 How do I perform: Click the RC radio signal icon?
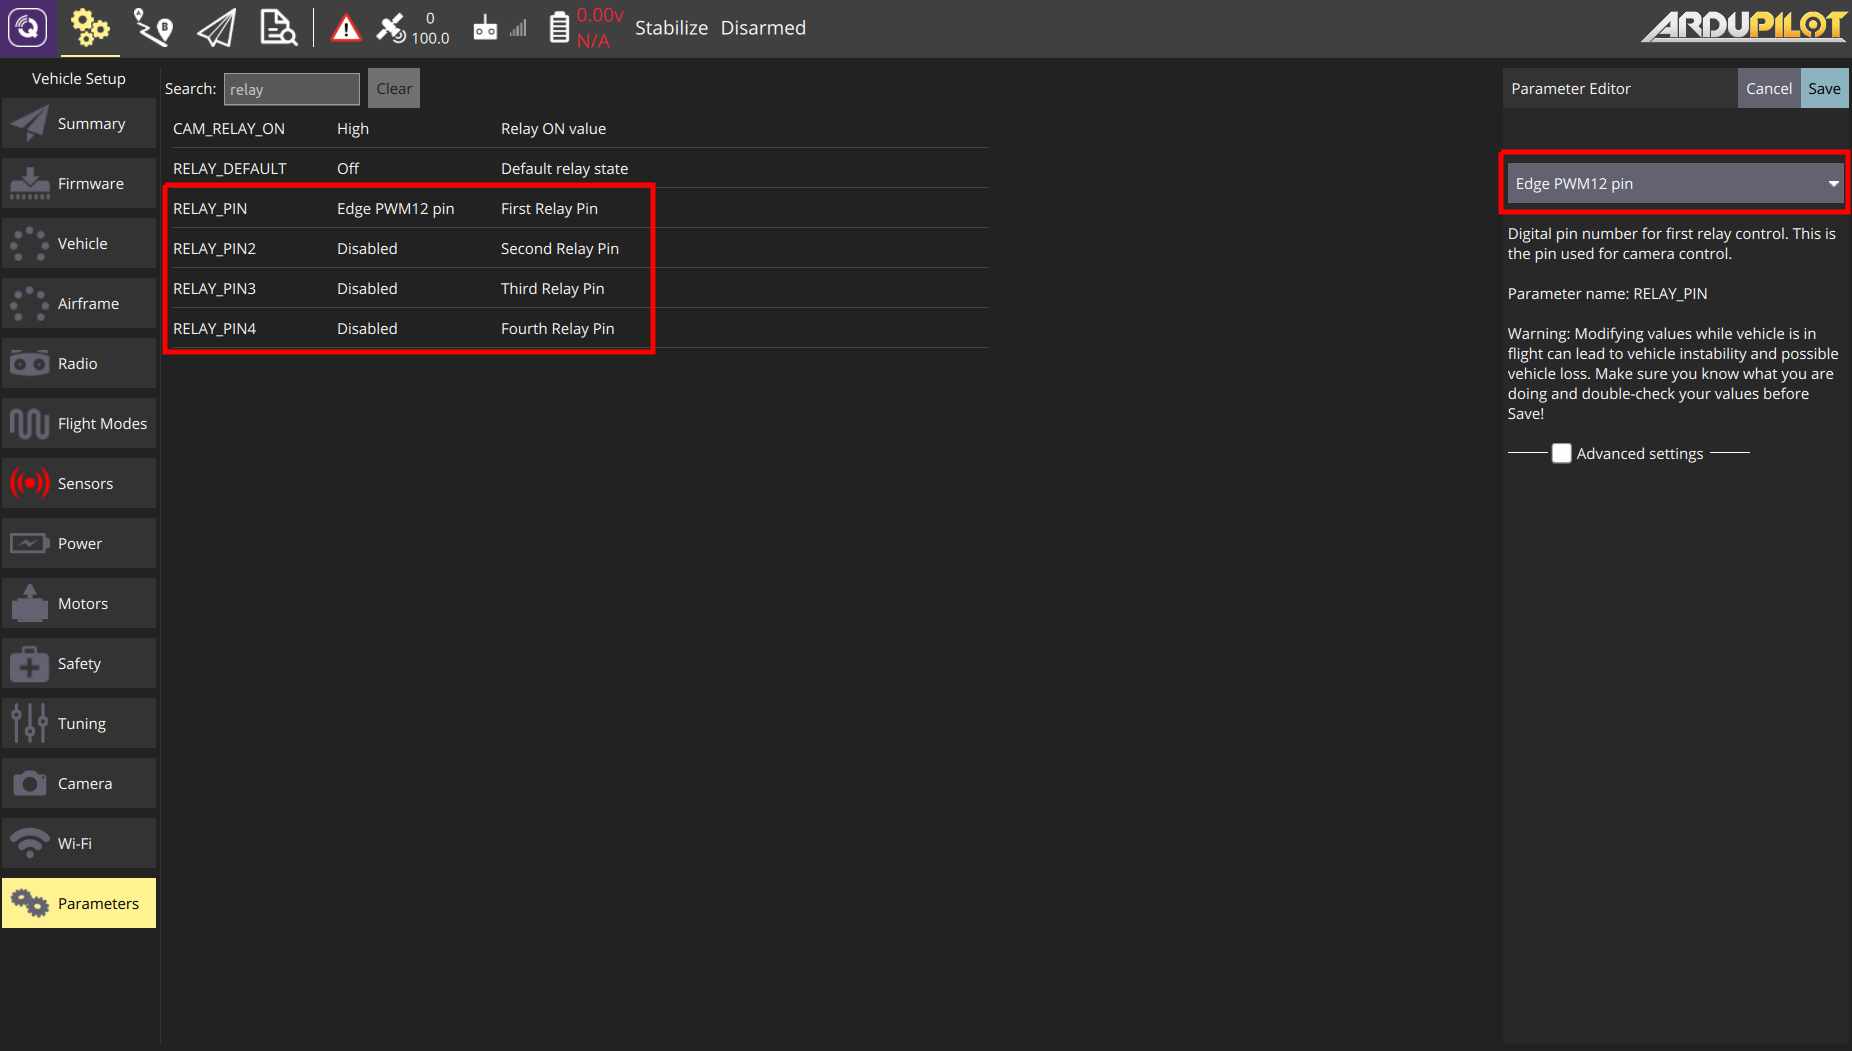pos(485,28)
